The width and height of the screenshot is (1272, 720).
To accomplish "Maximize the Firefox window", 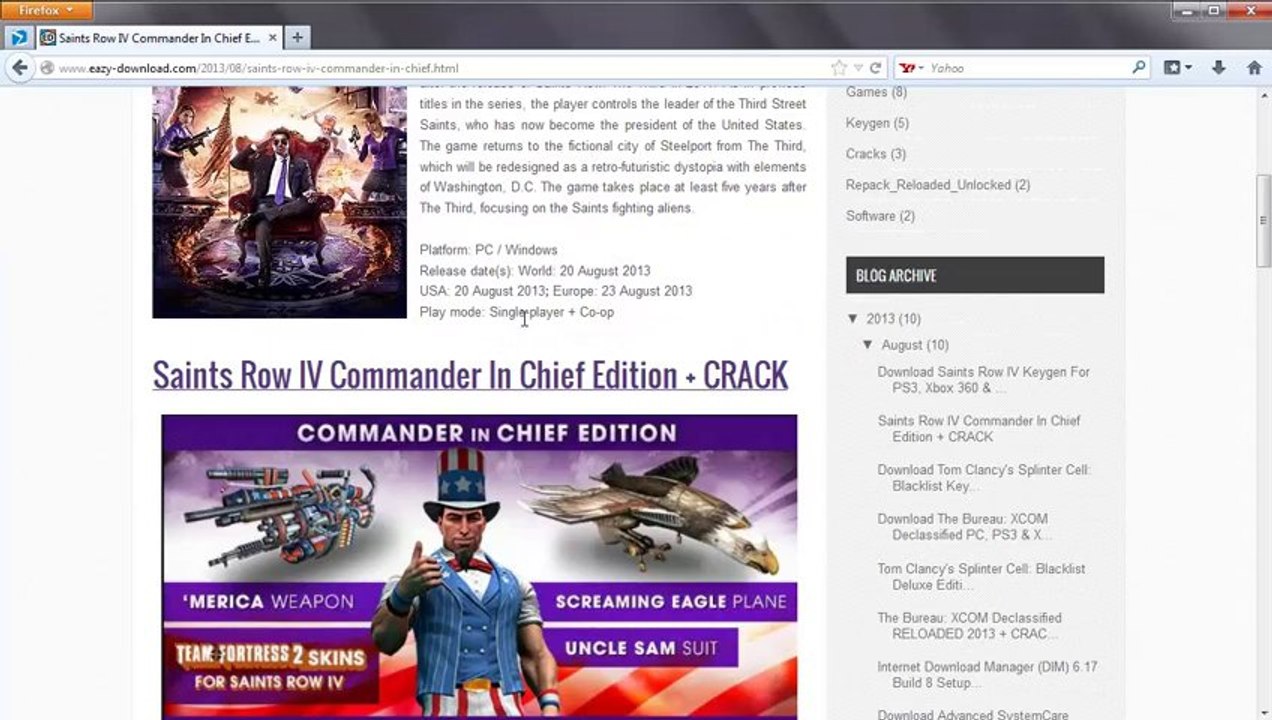I will point(1214,9).
